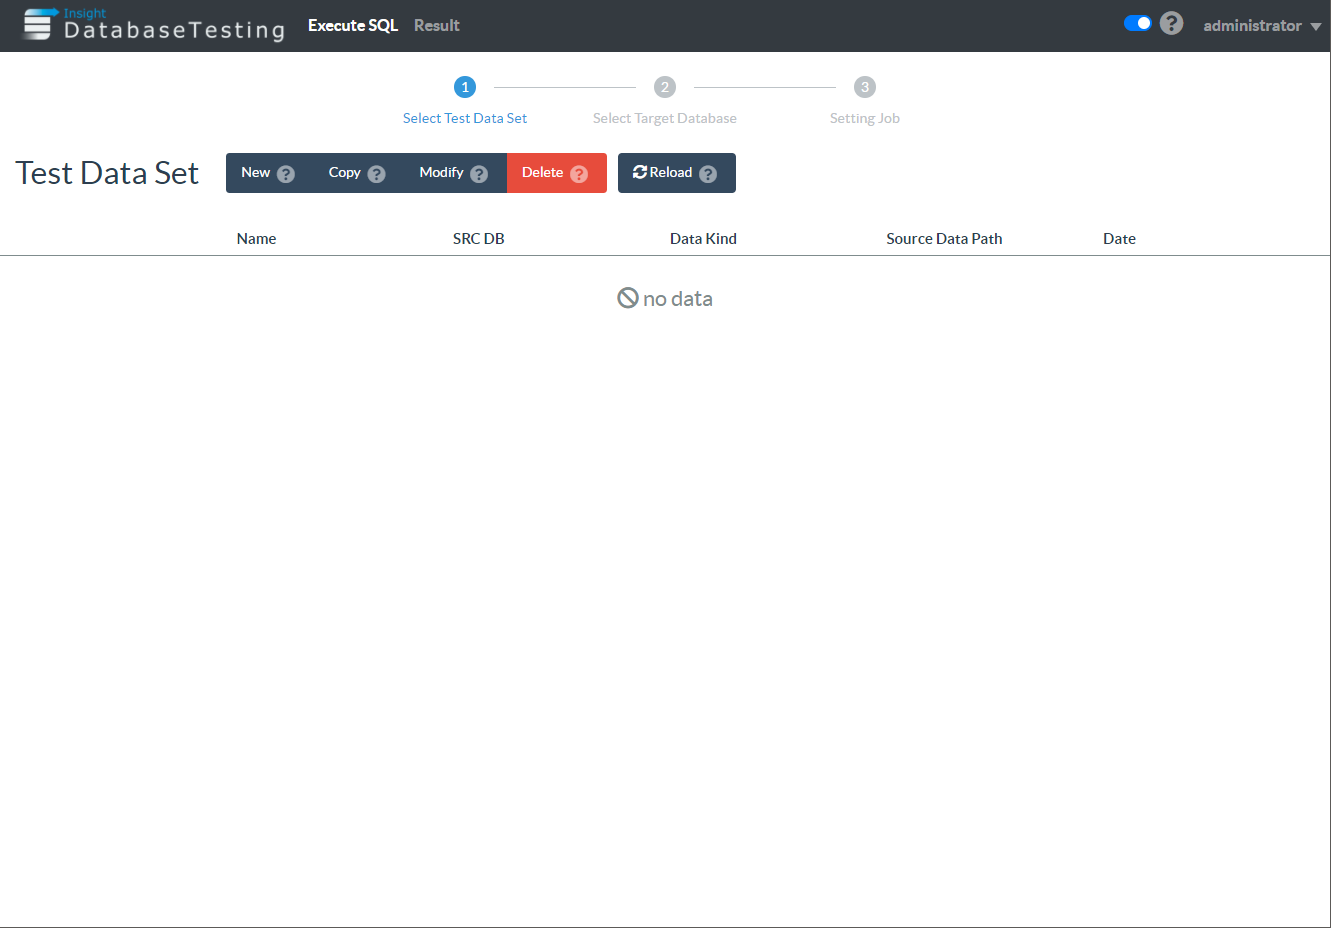Click the Data Kind column header
This screenshot has width=1331, height=928.
pos(703,238)
